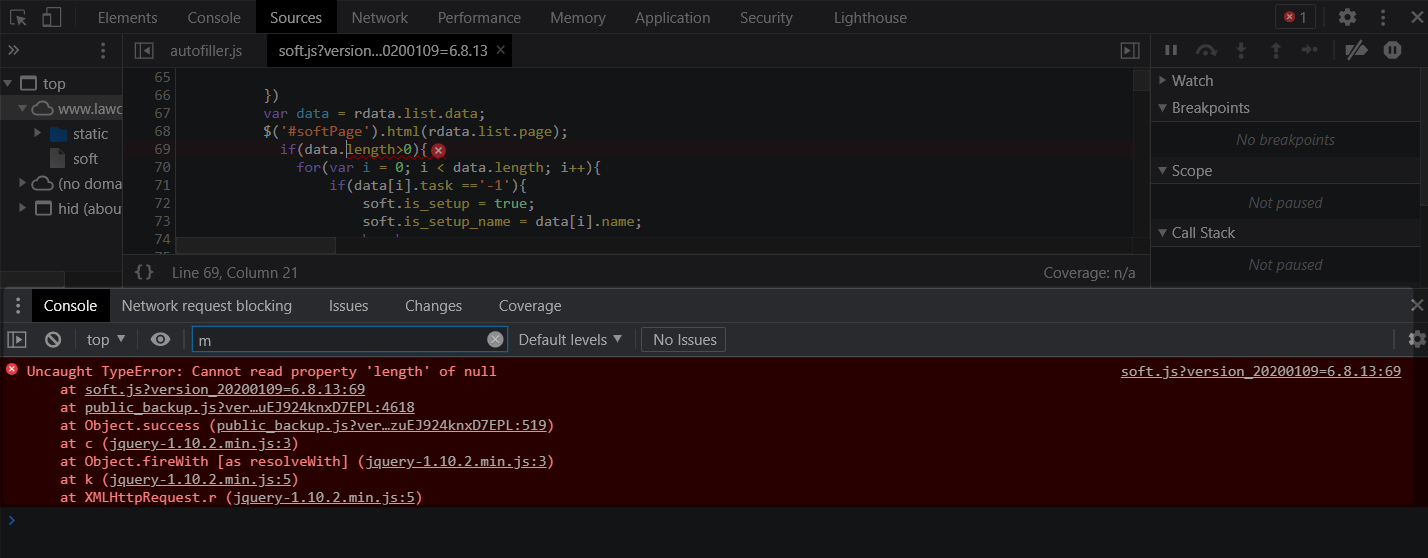Pretty print the source with braces icon
The image size is (1428, 558).
[144, 272]
